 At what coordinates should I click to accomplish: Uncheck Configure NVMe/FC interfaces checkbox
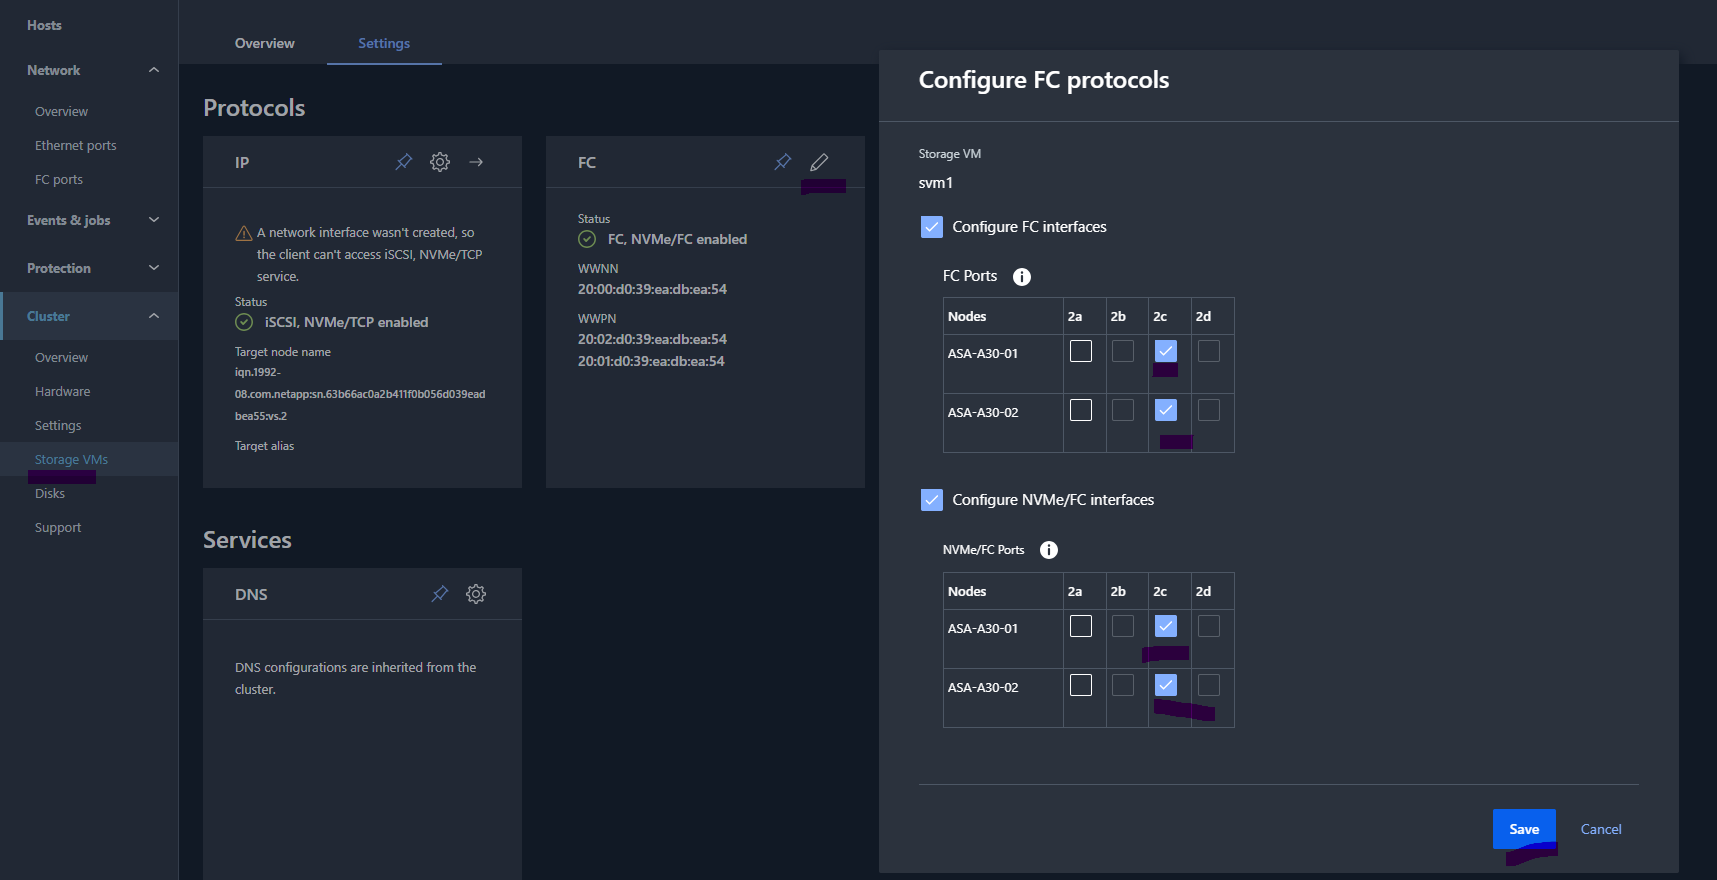[931, 500]
